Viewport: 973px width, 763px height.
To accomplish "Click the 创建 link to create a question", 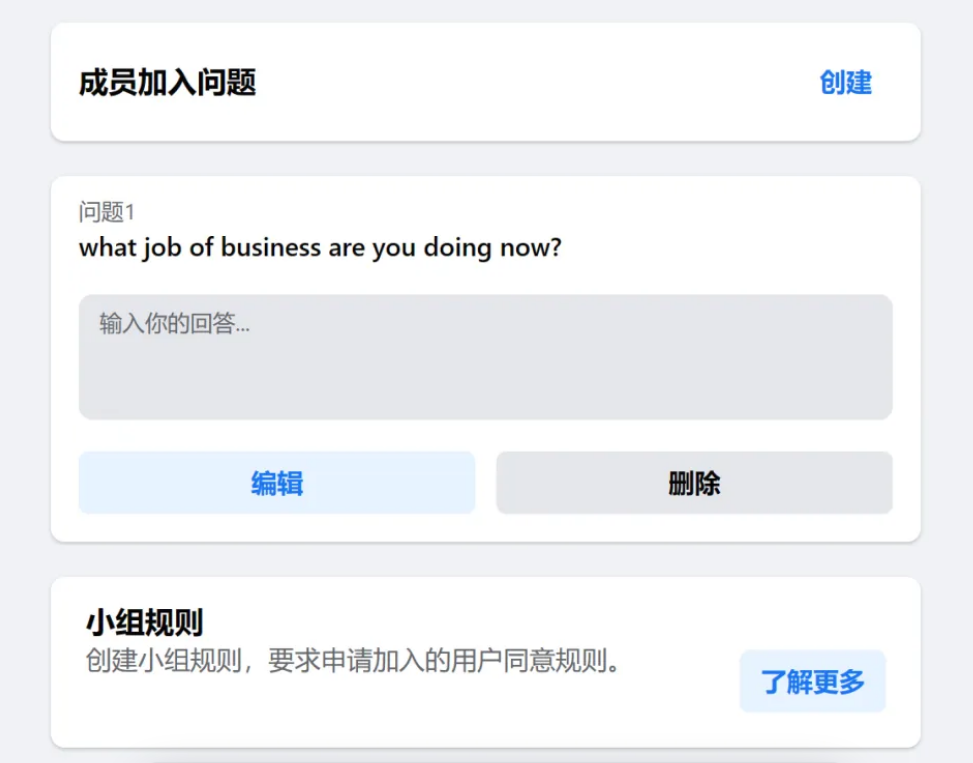I will click(845, 82).
